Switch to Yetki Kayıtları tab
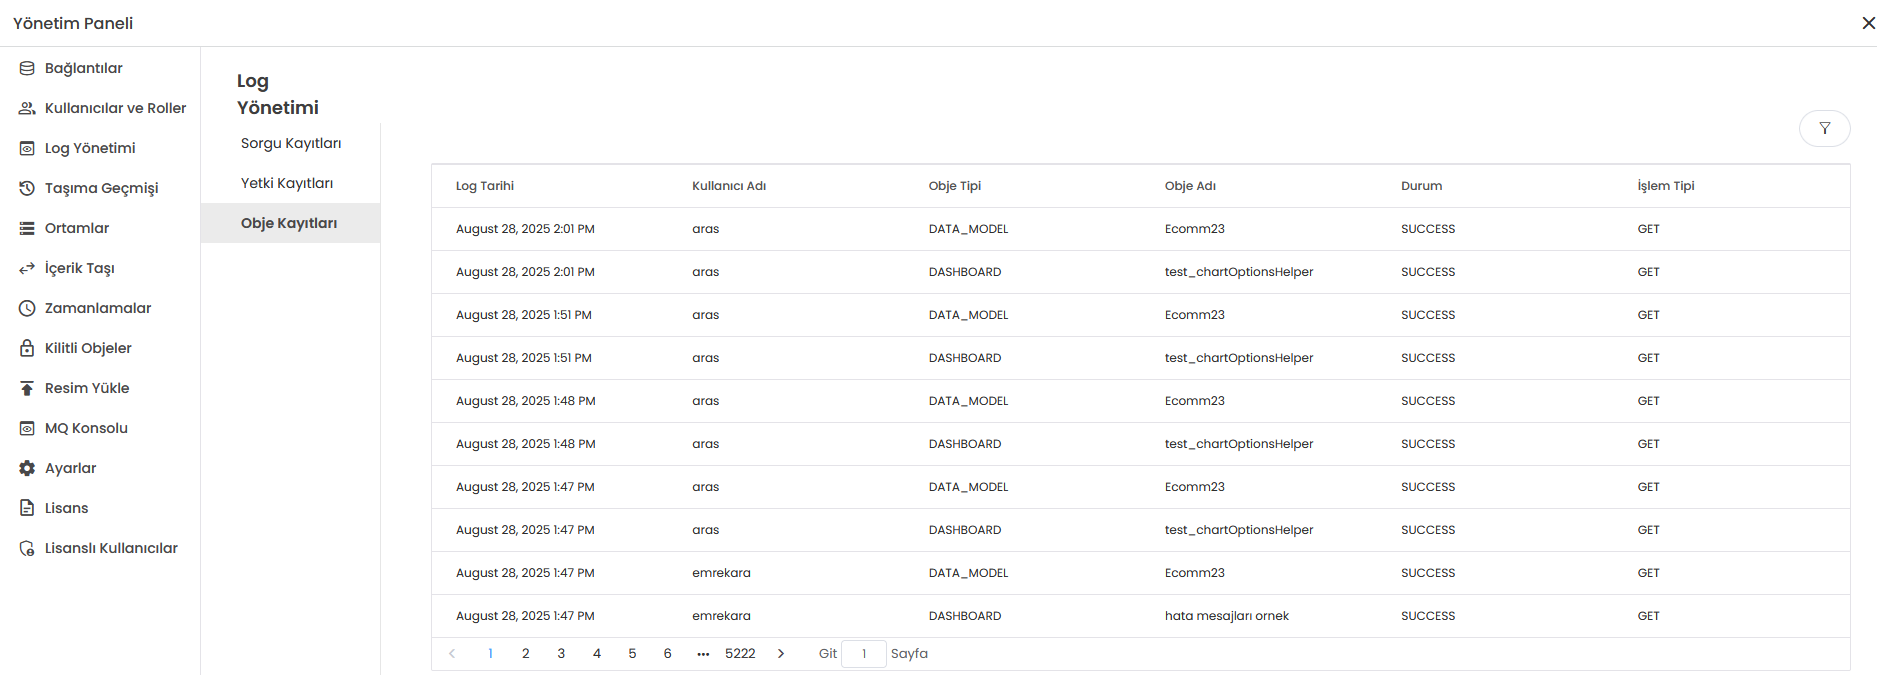The width and height of the screenshot is (1877, 675). (x=287, y=183)
